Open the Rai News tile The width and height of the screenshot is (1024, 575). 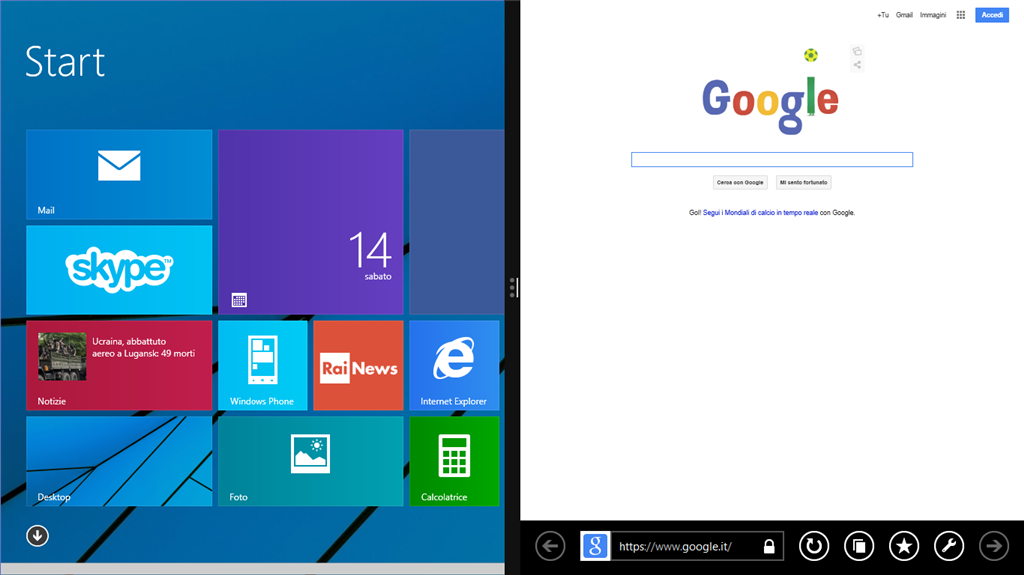pyautogui.click(x=358, y=365)
